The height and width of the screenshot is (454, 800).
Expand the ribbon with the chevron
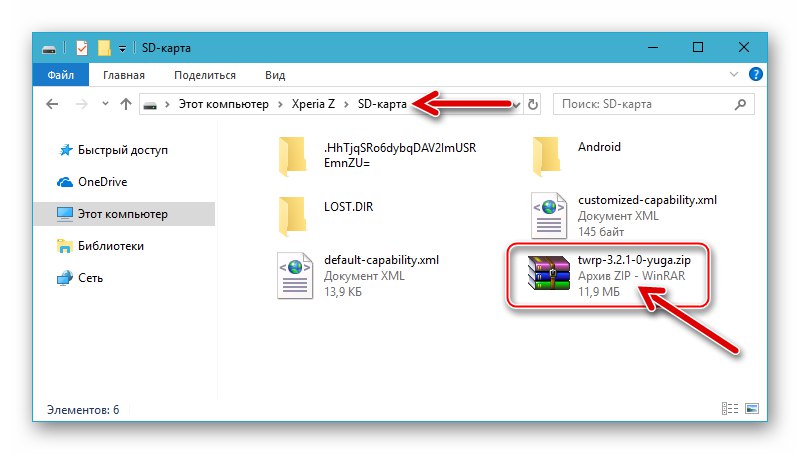734,74
